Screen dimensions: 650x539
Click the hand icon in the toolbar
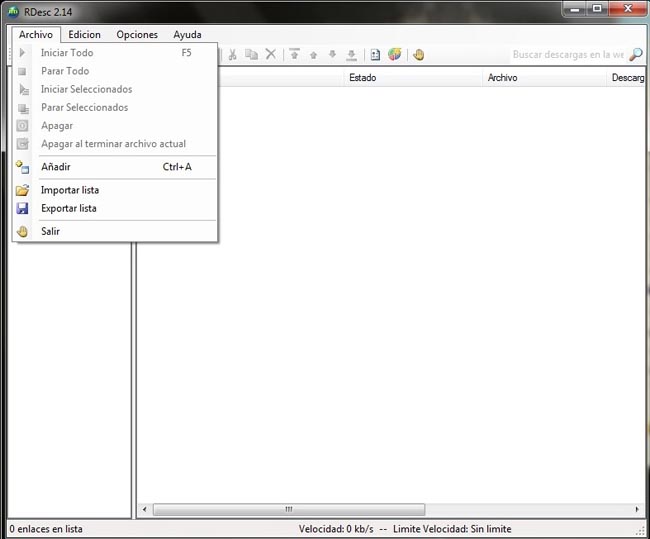click(x=418, y=55)
